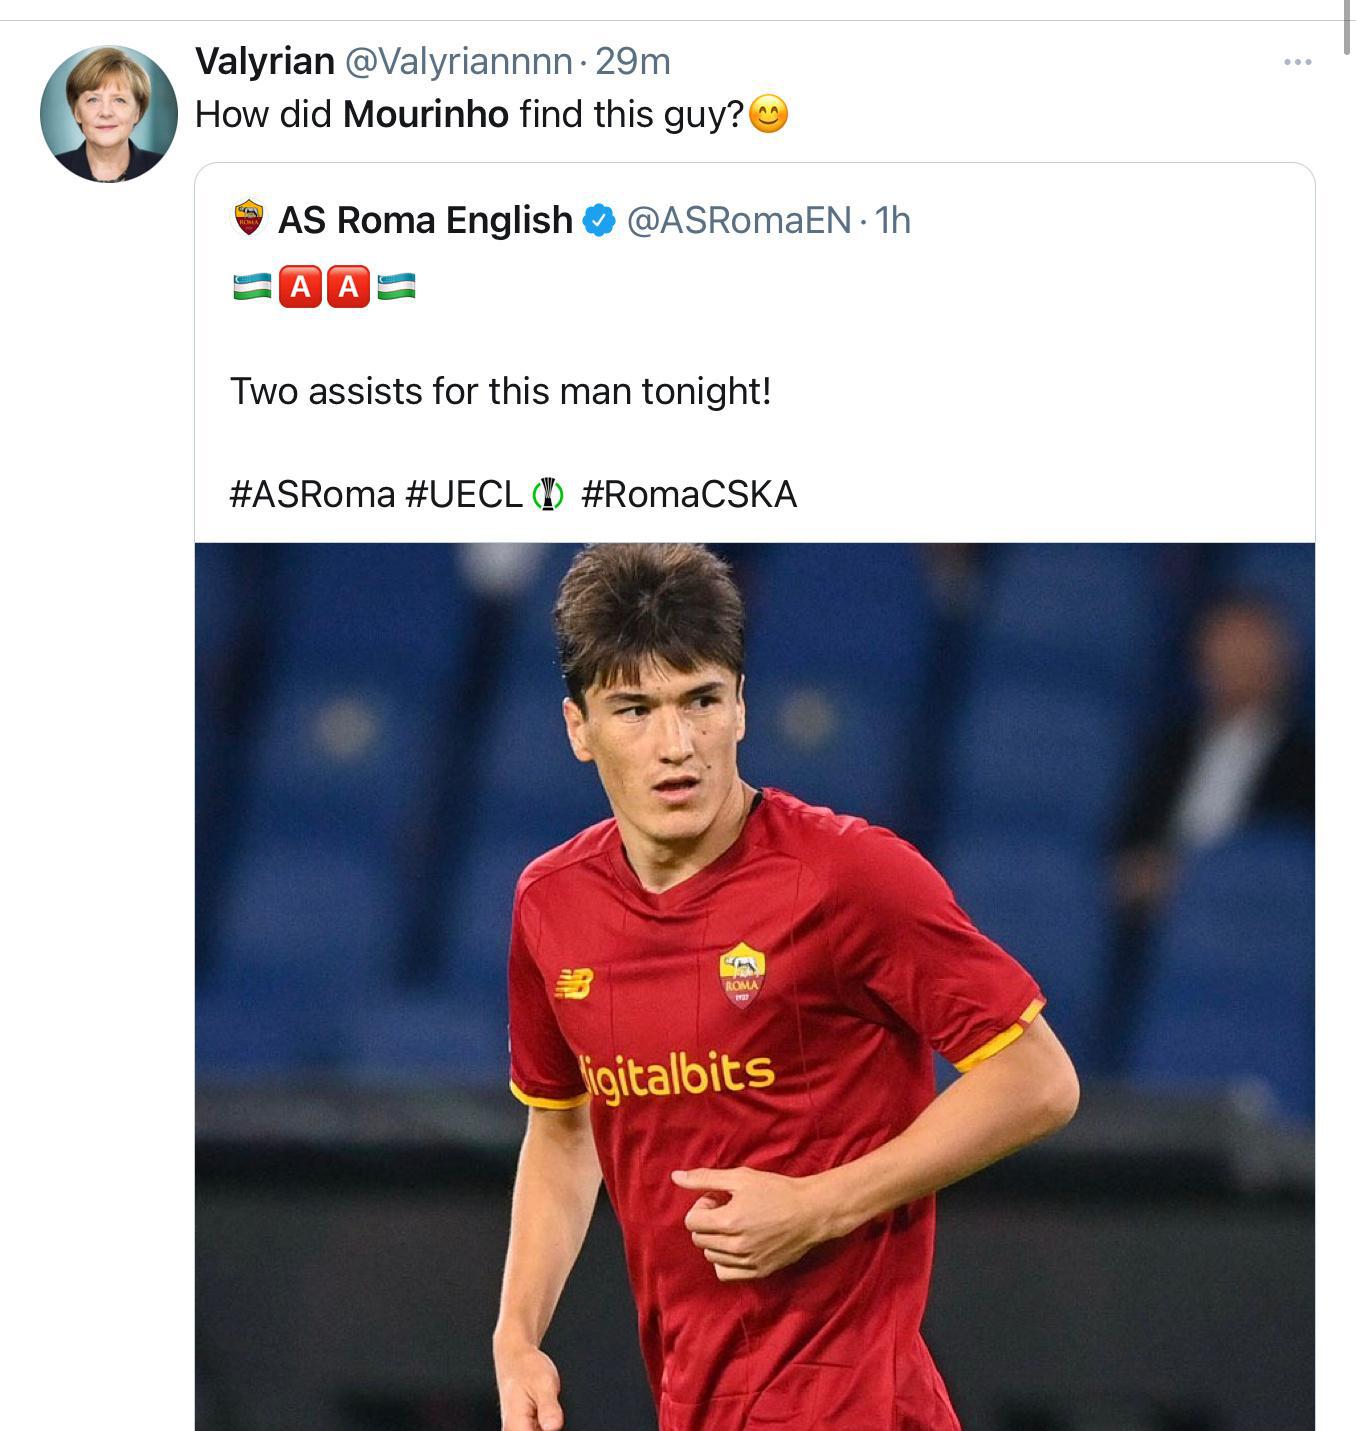
Task: Open the quoted tweet's player photo
Action: (754, 985)
